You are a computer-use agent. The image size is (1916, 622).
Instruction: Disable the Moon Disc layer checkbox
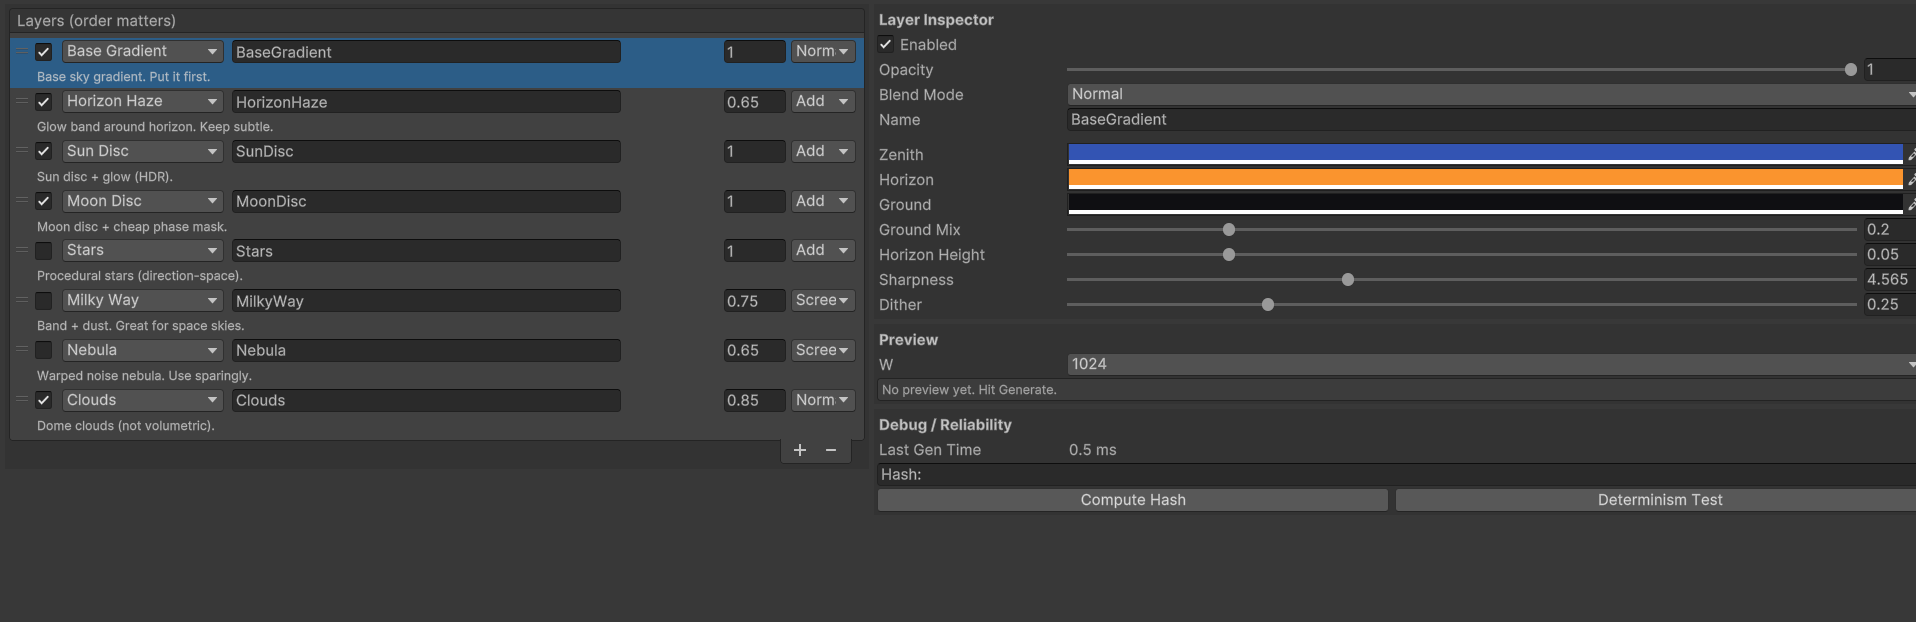(x=44, y=201)
